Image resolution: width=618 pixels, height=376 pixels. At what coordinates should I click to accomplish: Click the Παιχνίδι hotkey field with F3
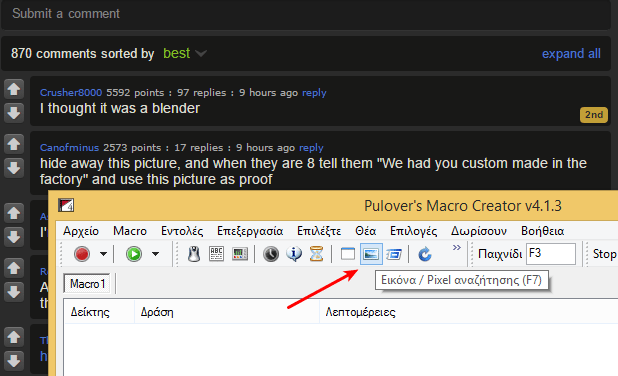click(551, 254)
